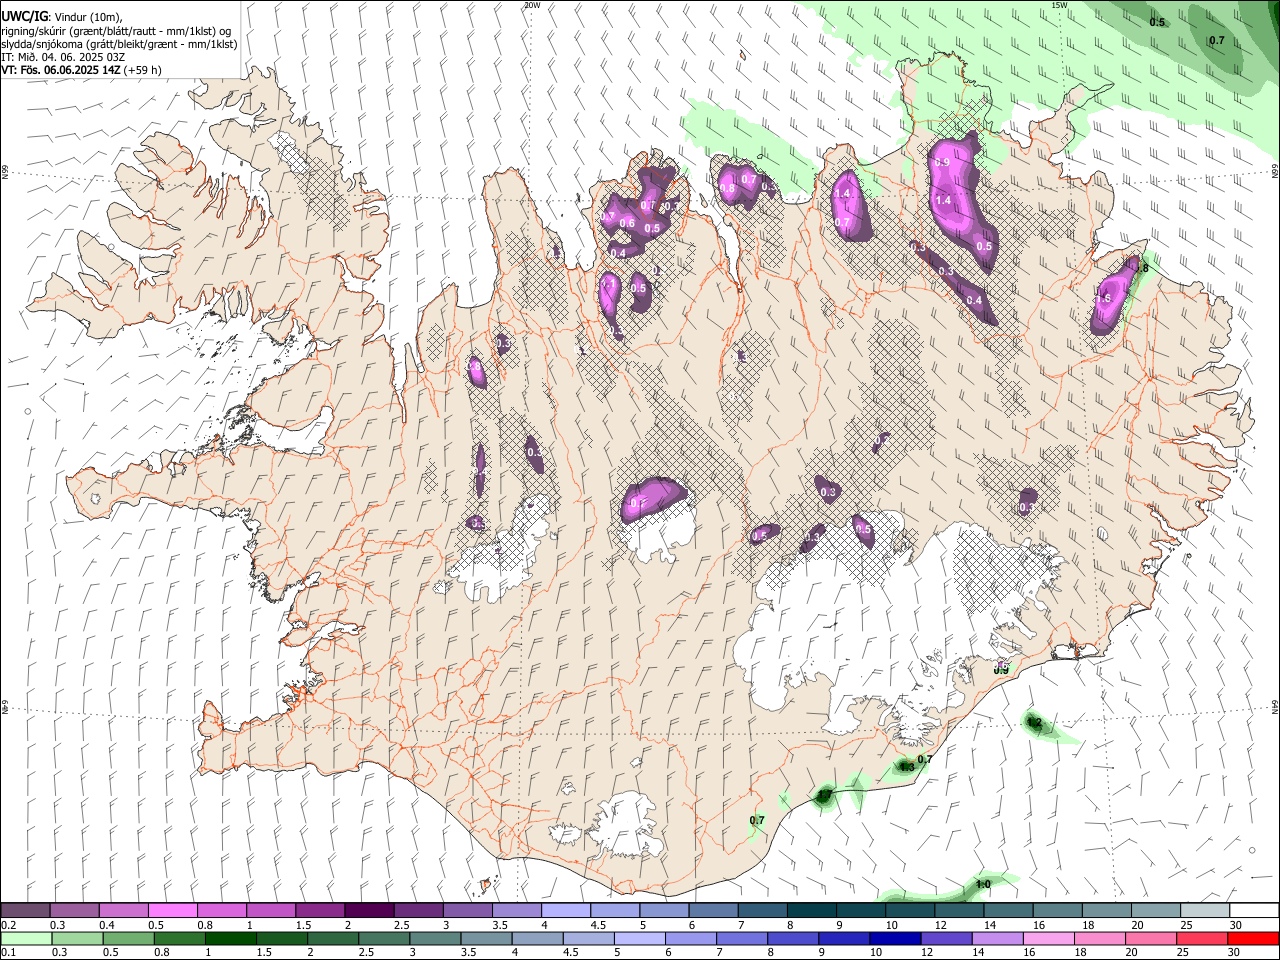Click the '0.1' label on the rain scale
Image resolution: width=1280 pixels, height=960 pixels.
9,953
